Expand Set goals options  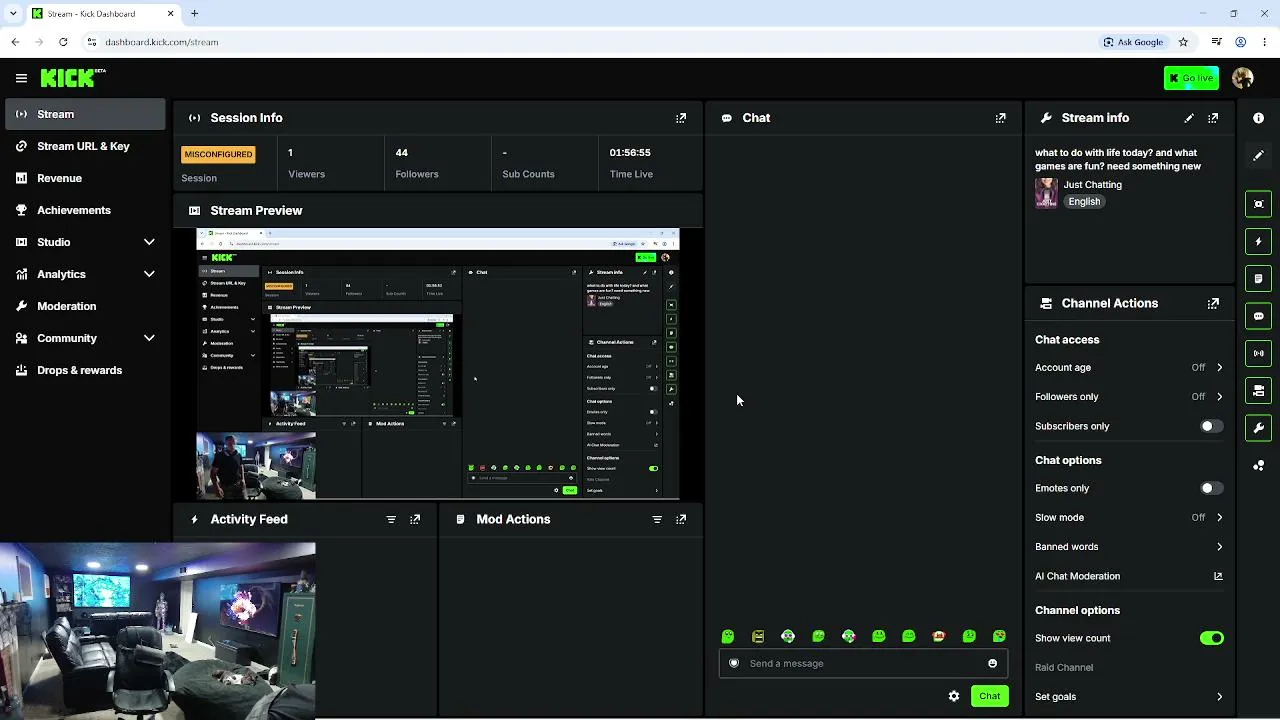click(x=1129, y=697)
